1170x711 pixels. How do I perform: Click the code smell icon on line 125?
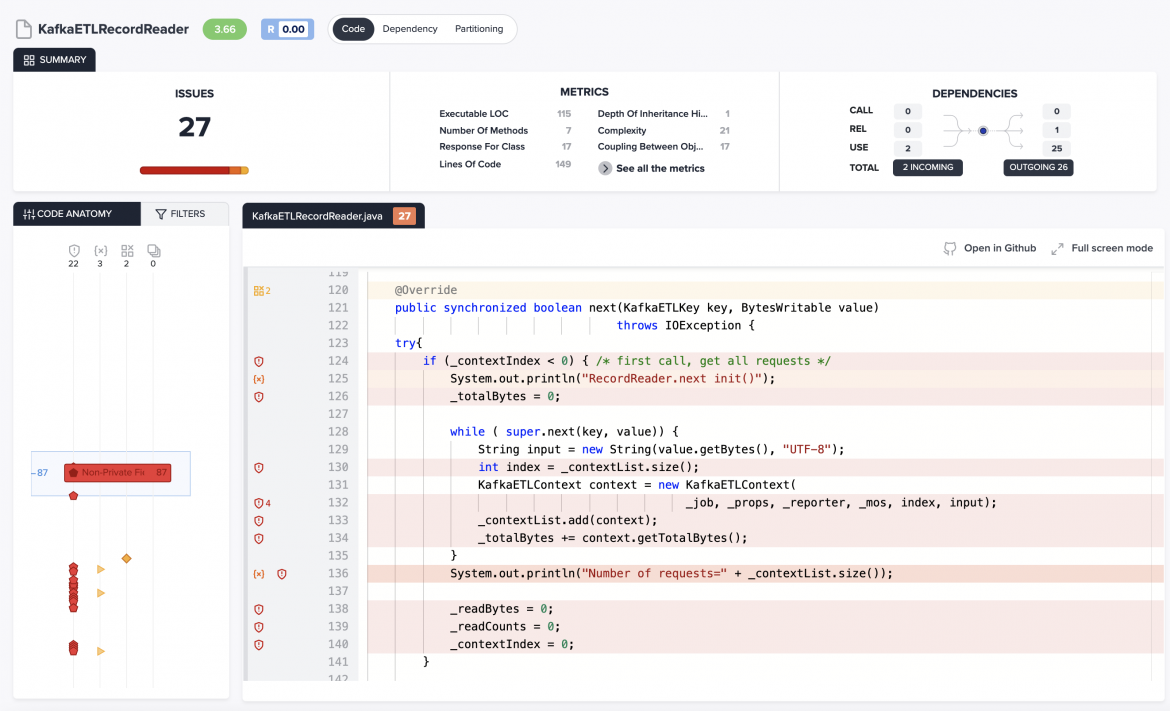259,379
